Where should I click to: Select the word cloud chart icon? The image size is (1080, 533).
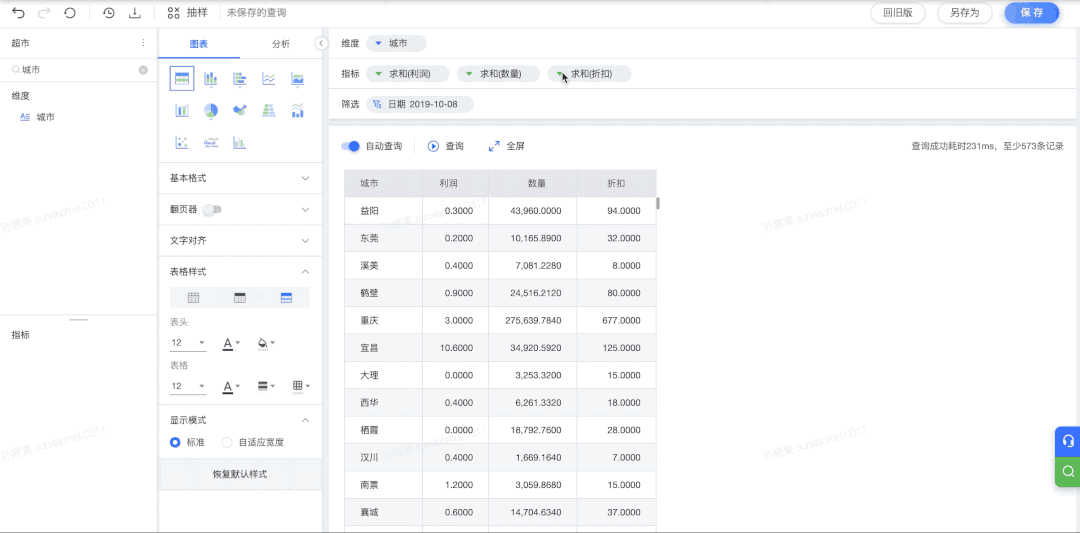coord(211,143)
